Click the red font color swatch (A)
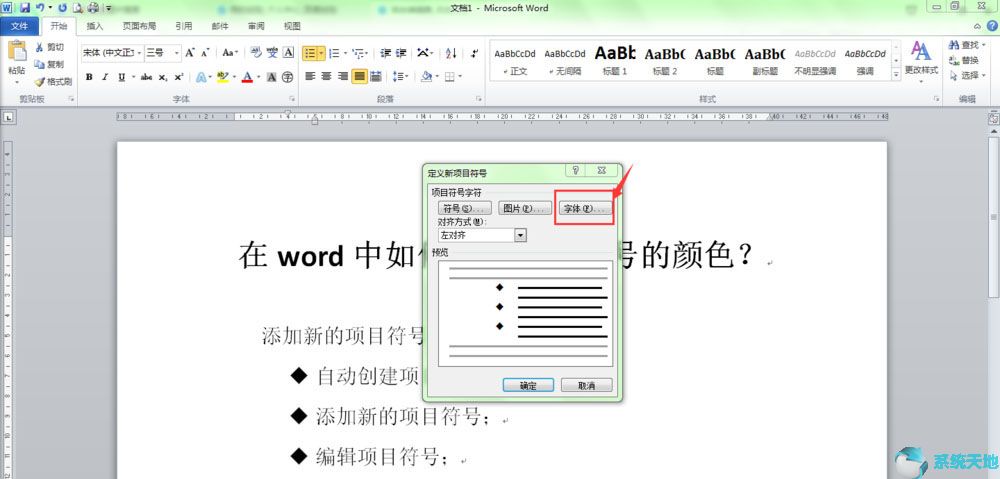Screen dimensions: 1000x479 248,77
